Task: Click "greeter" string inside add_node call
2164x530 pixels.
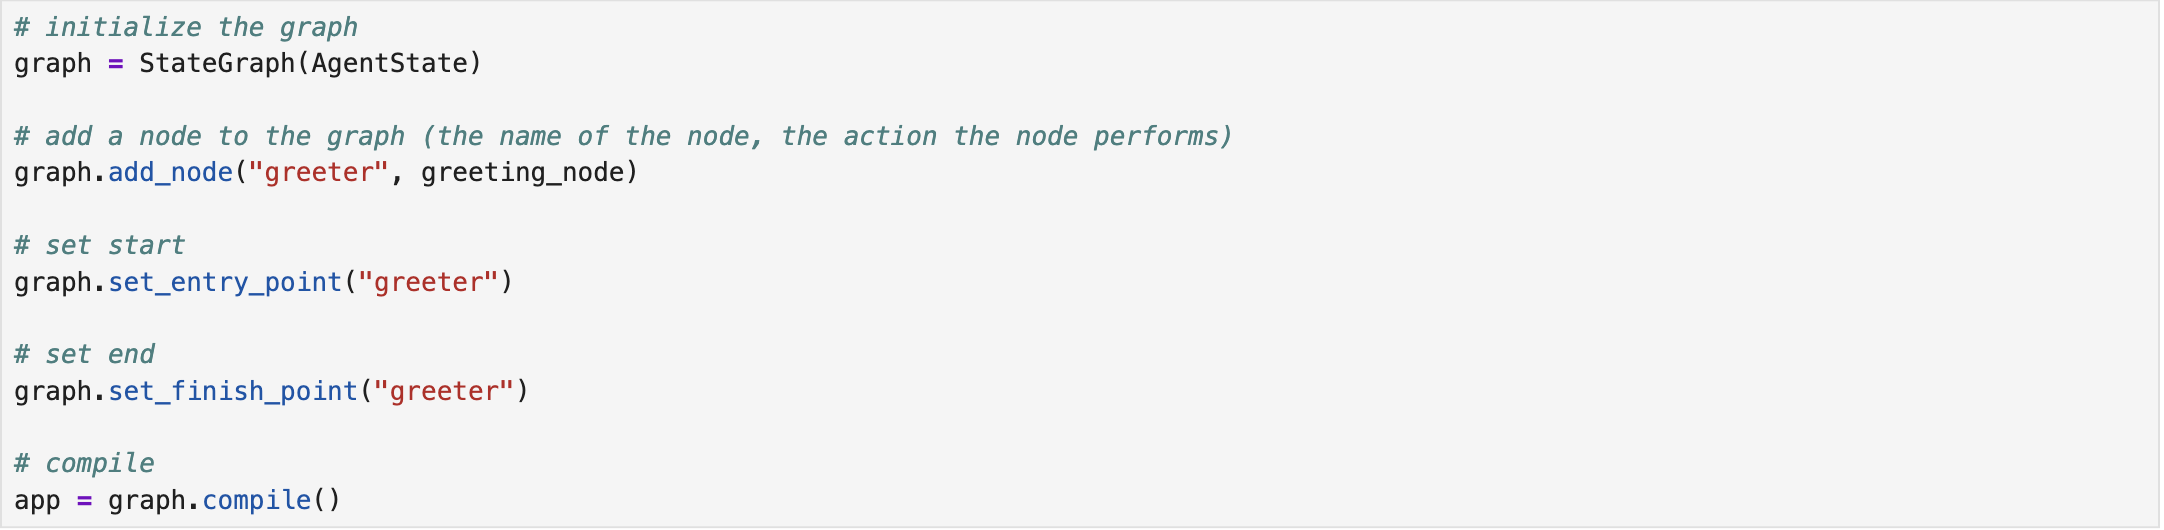Action: 318,173
